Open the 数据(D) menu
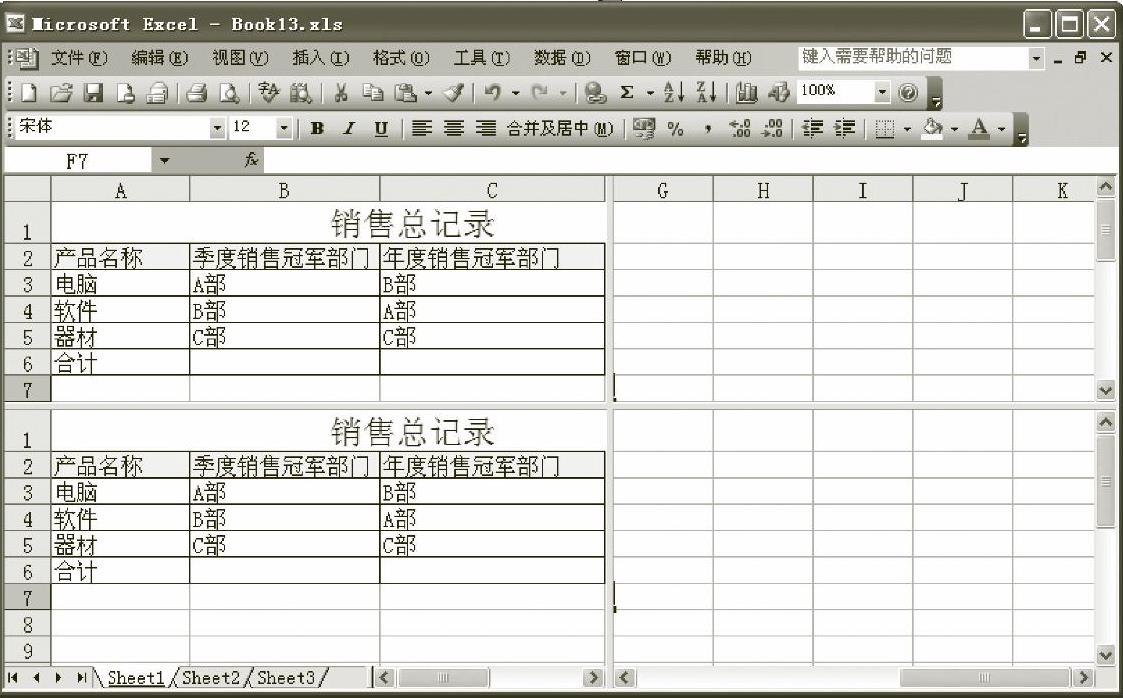The width and height of the screenshot is (1123, 698). click(562, 57)
